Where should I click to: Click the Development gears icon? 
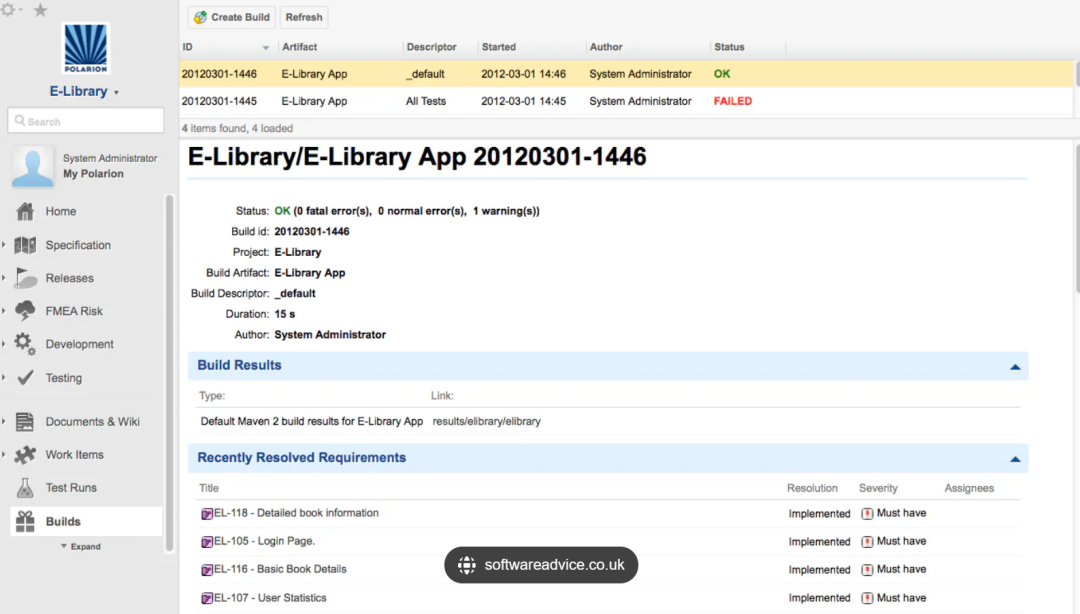click(26, 344)
